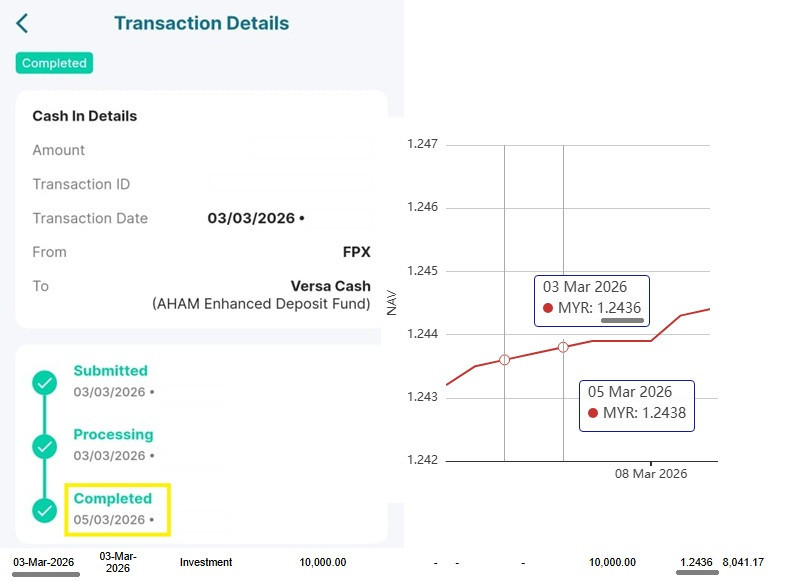Click the highlighted Completed 05/03/2026 step

pos(118,510)
